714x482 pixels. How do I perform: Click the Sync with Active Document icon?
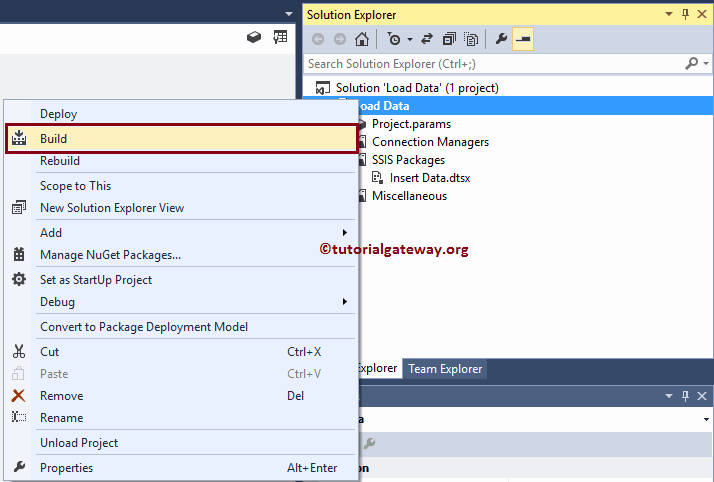(427, 39)
